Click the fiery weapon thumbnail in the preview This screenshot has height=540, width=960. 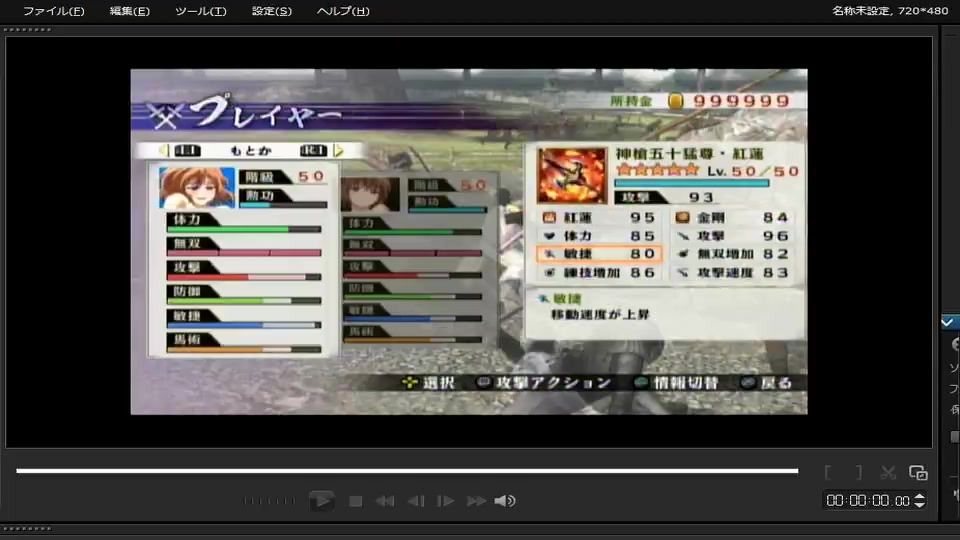tap(572, 175)
